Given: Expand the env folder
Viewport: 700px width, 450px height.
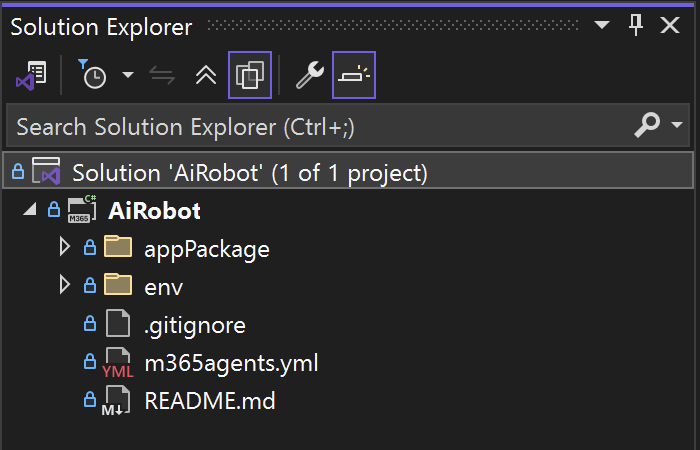Looking at the screenshot, I should [x=65, y=284].
